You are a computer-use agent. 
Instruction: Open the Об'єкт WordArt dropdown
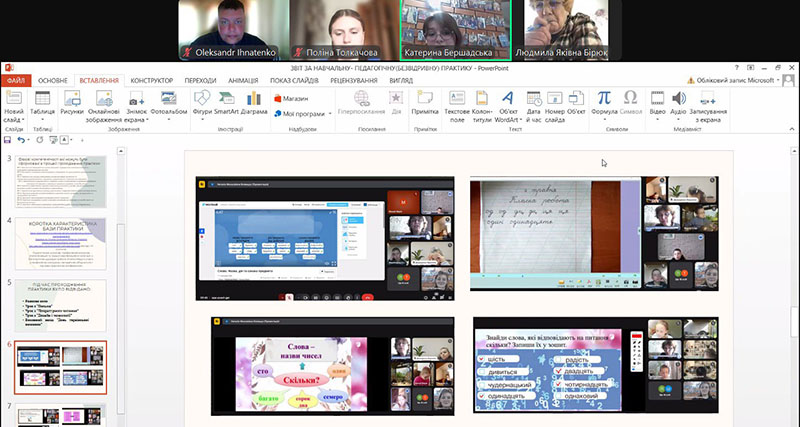(x=520, y=120)
